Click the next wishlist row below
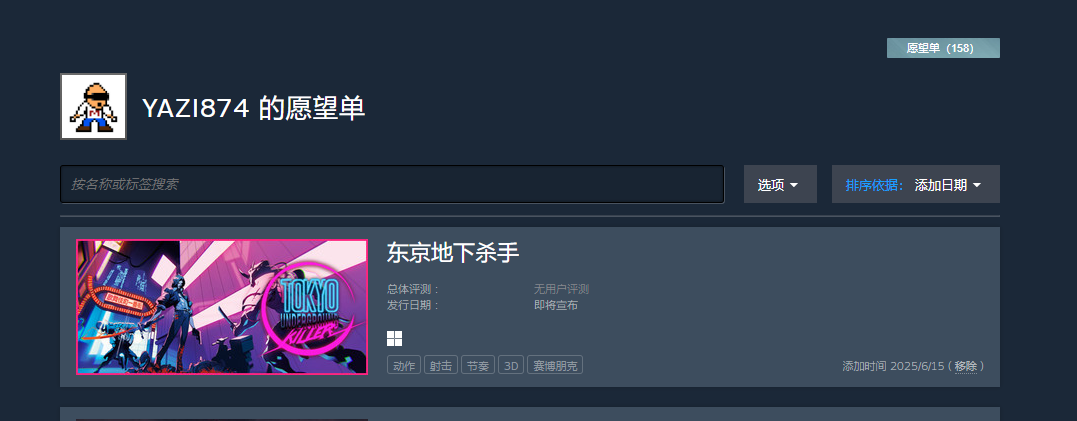1077x421 pixels. (x=530, y=414)
